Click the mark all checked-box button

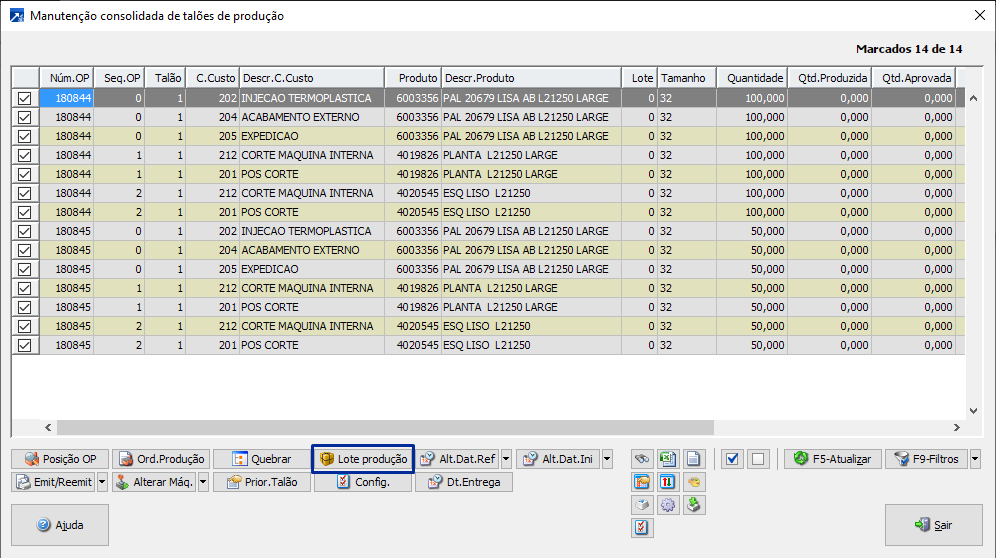pos(733,459)
